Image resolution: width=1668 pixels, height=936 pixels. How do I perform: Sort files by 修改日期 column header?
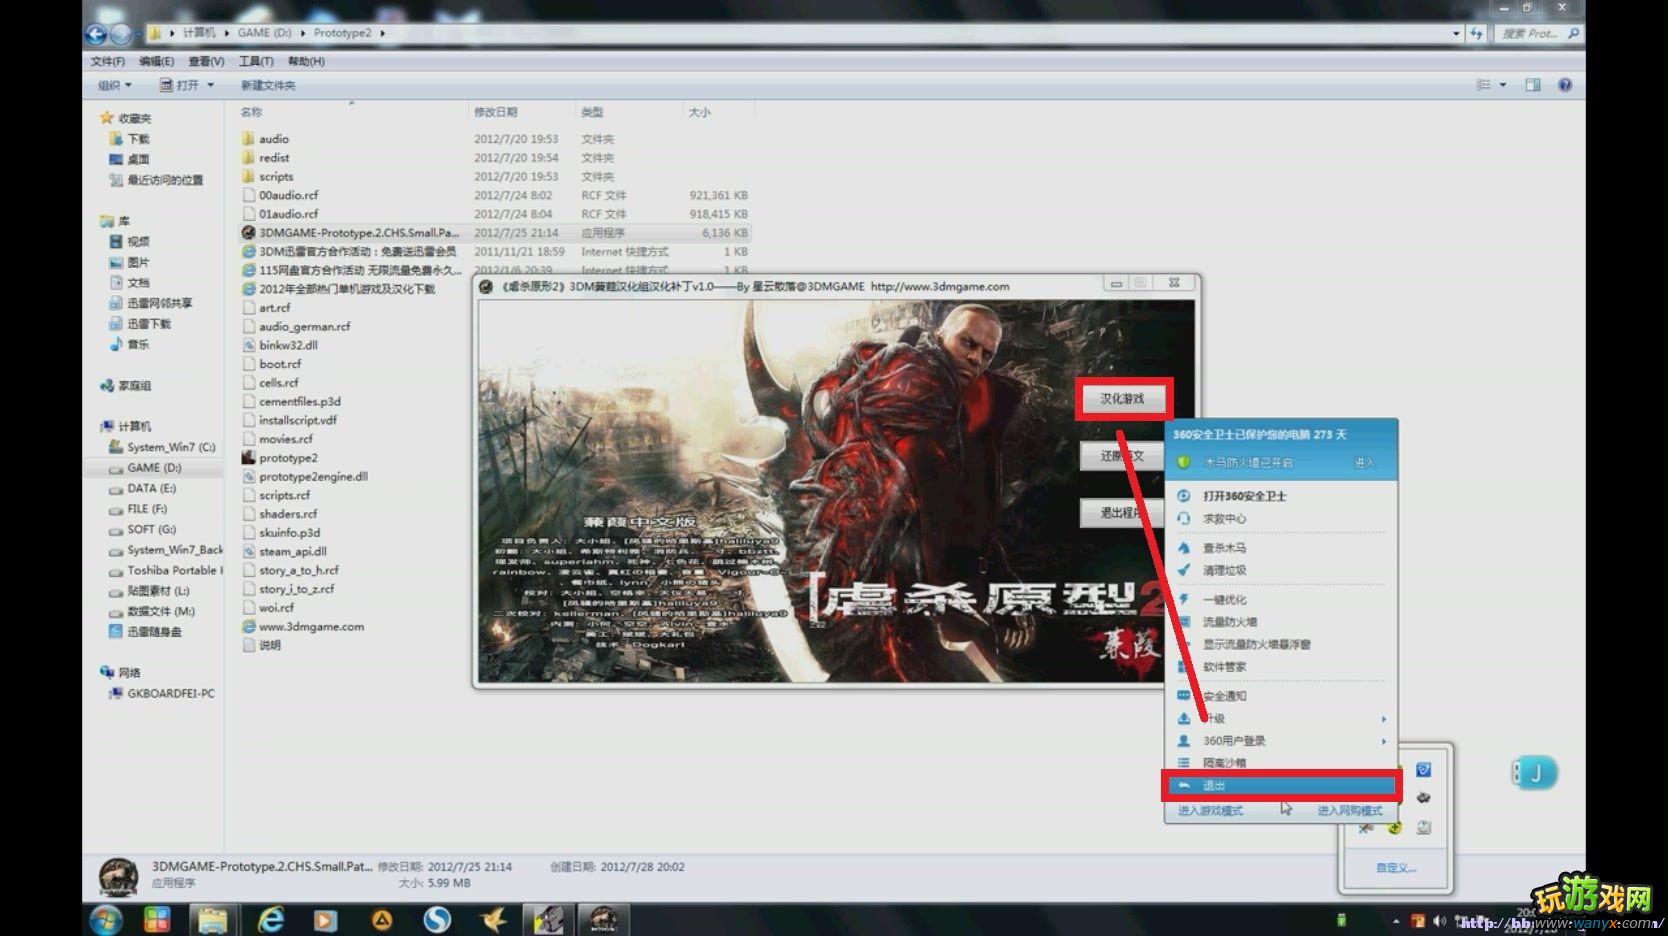(x=496, y=112)
